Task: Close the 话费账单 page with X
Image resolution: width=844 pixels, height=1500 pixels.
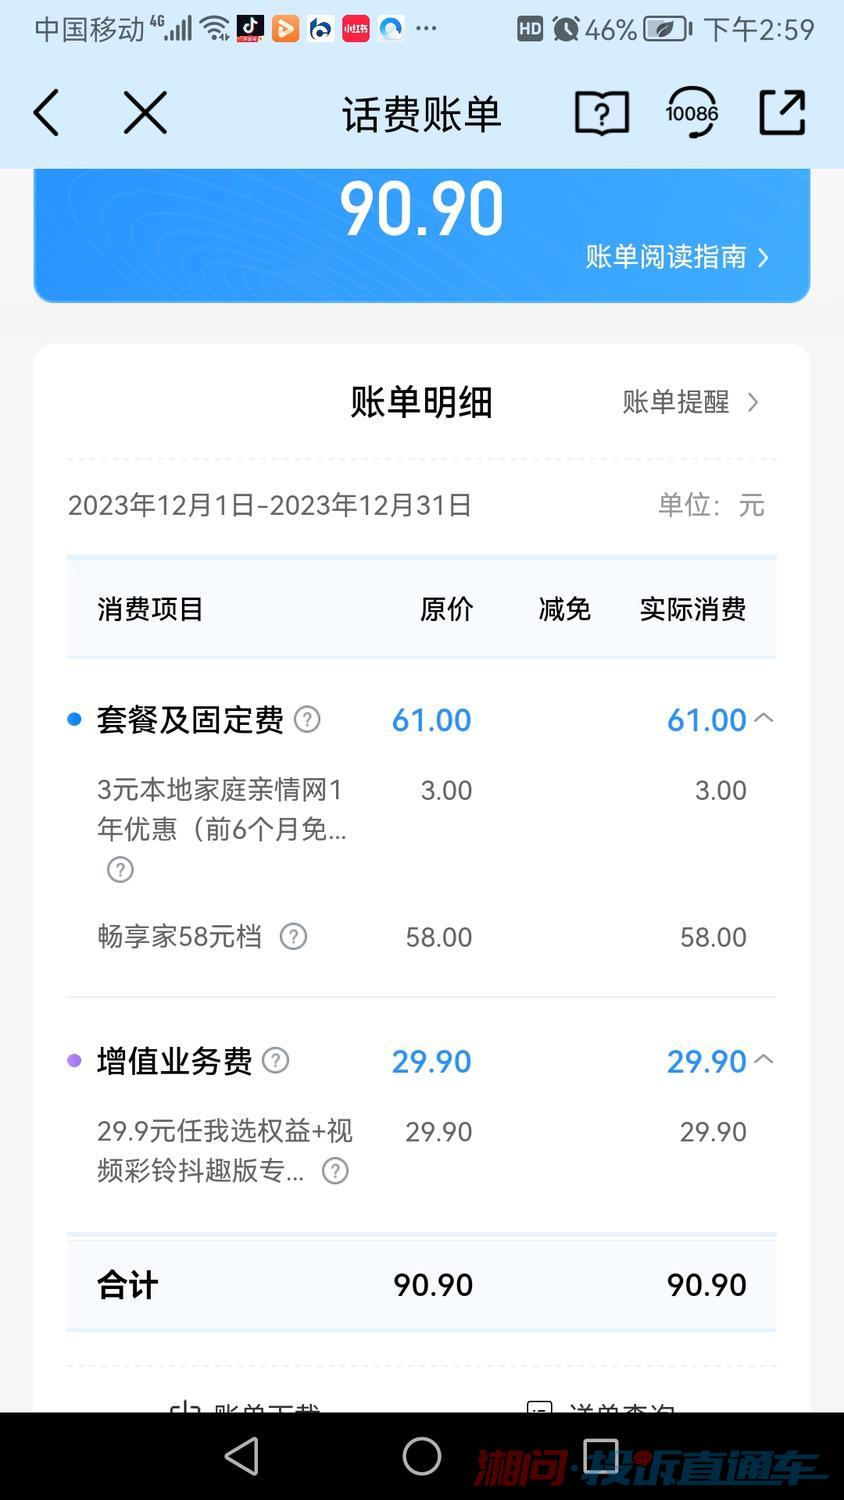Action: pyautogui.click(x=145, y=112)
